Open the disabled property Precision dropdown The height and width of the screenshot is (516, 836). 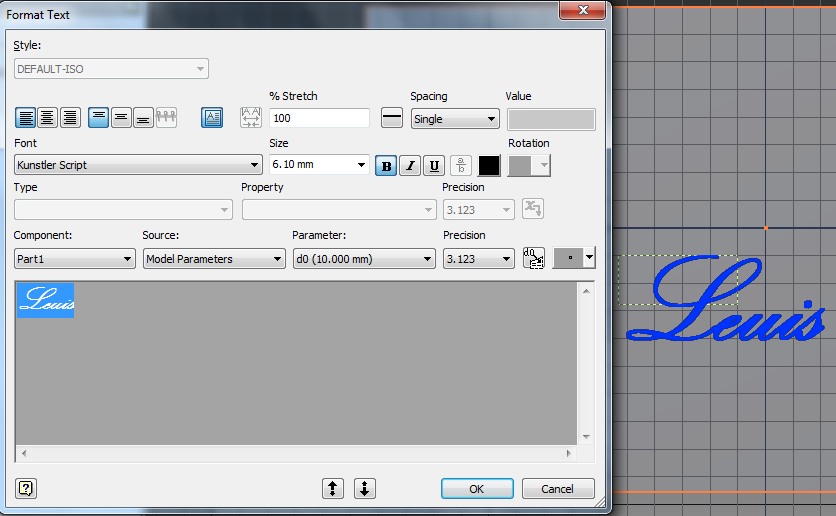[x=479, y=209]
